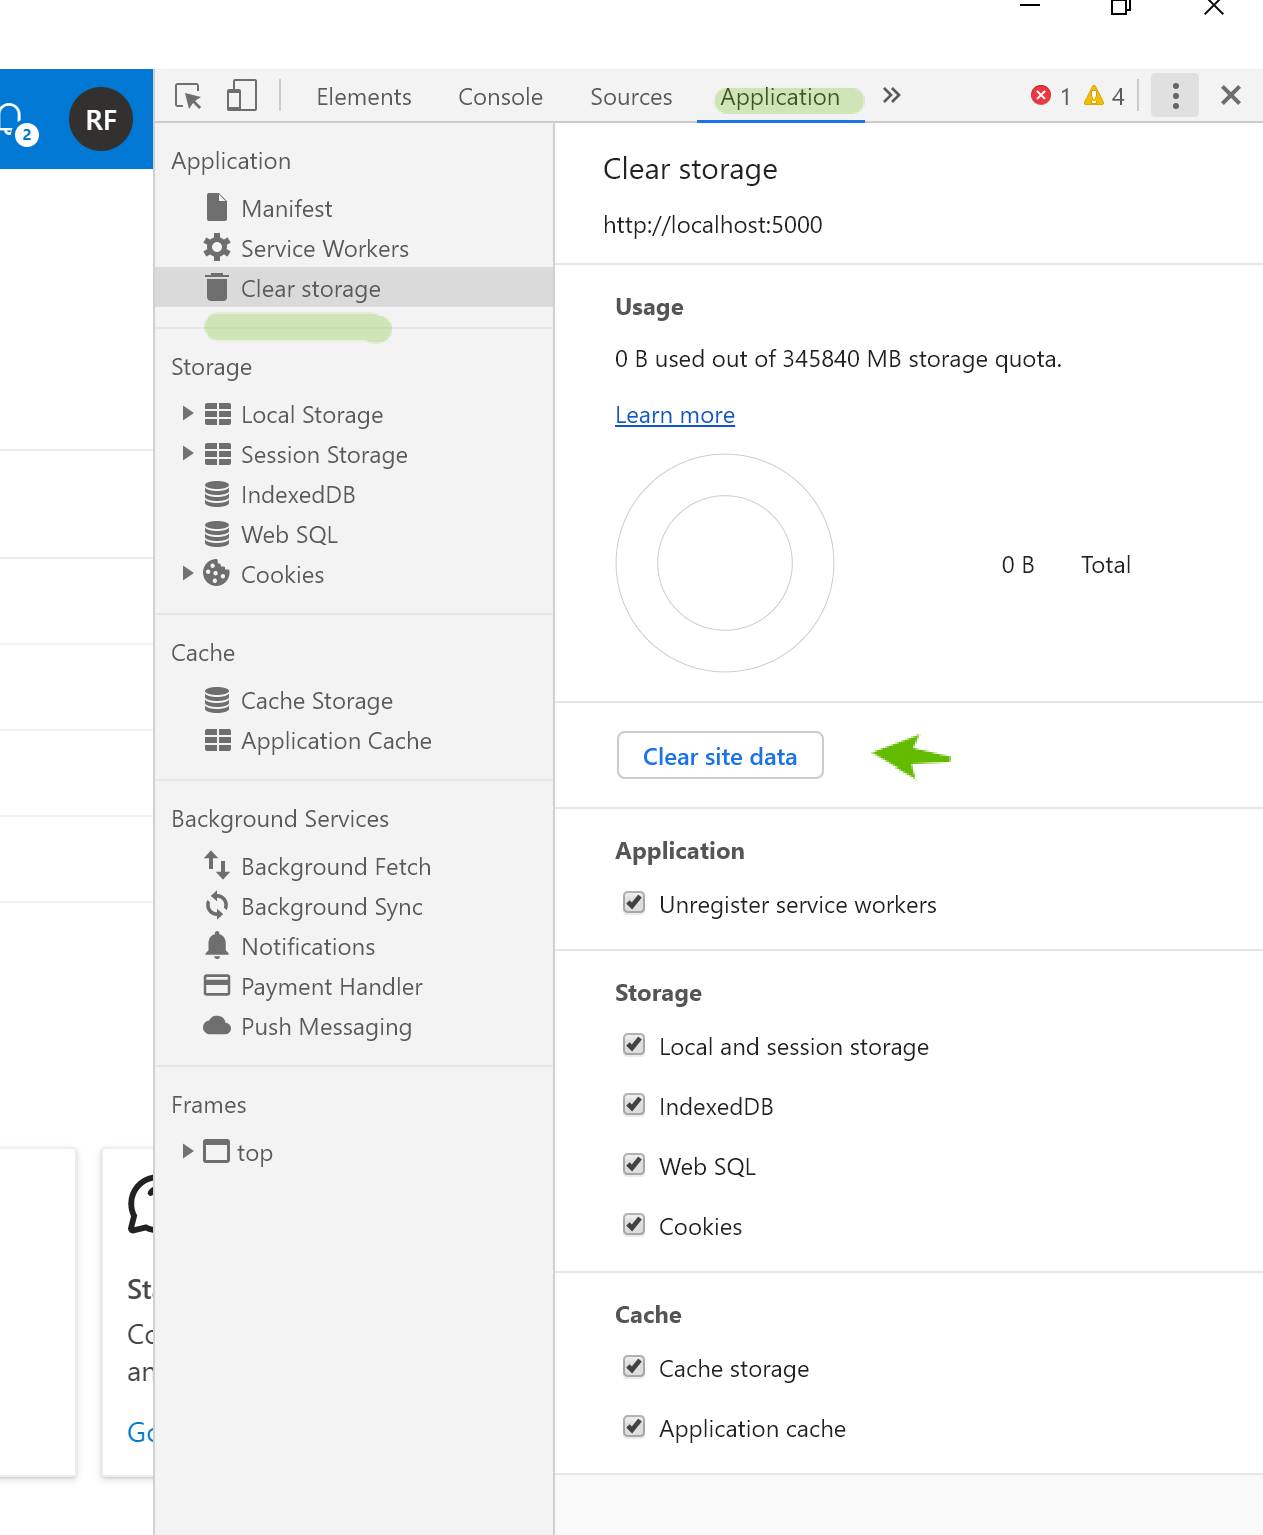Open the DevTools customize menu
This screenshot has width=1263, height=1535.
pyautogui.click(x=1175, y=95)
